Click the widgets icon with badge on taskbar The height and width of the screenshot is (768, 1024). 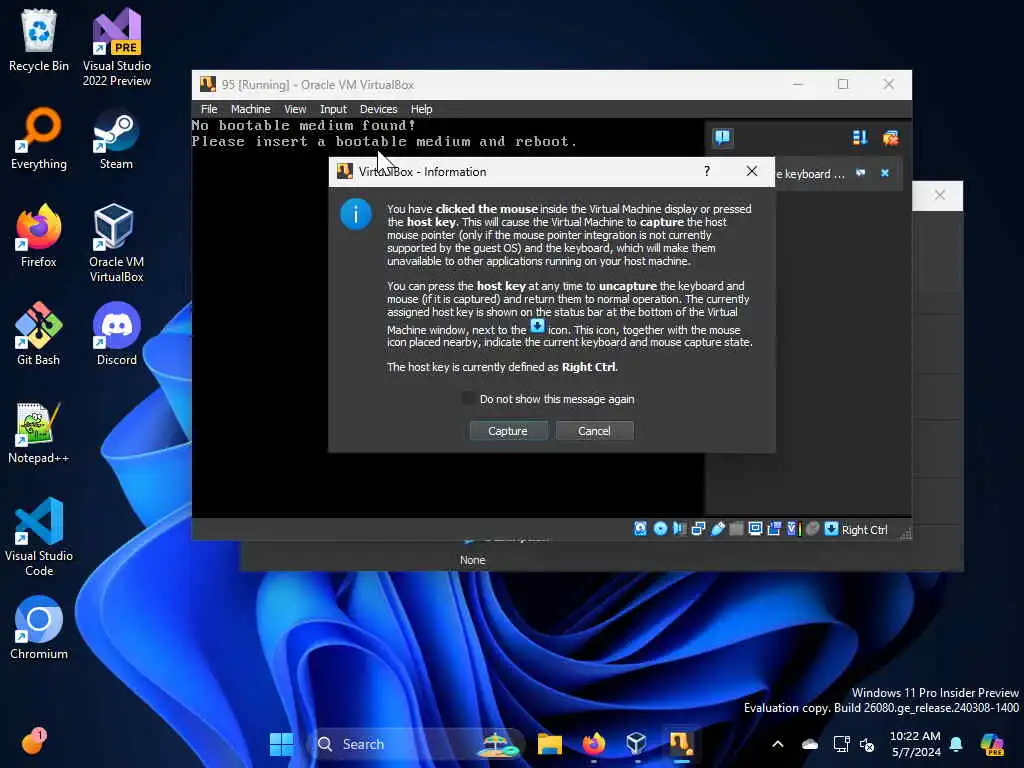(33, 741)
